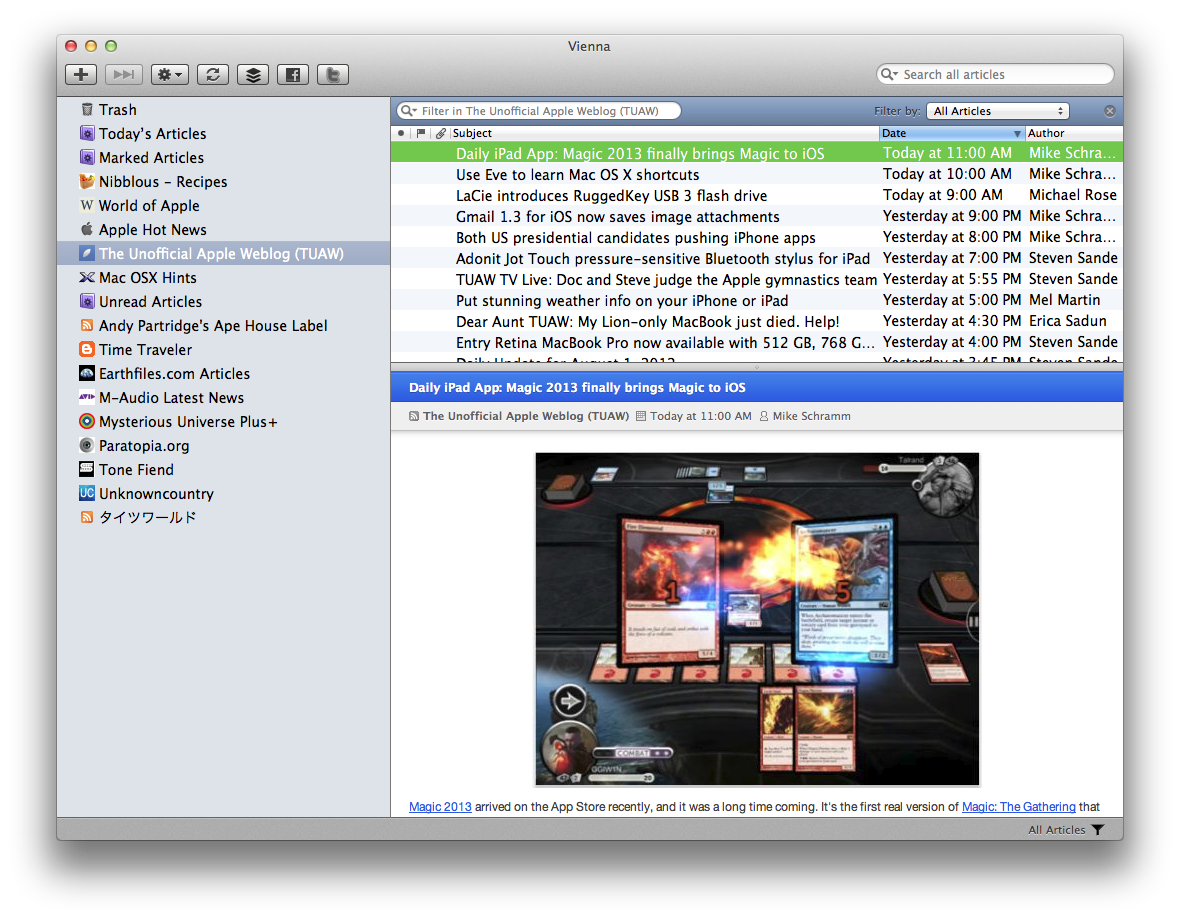Refresh all subscriptions
Image resolution: width=1180 pixels, height=919 pixels.
point(213,75)
